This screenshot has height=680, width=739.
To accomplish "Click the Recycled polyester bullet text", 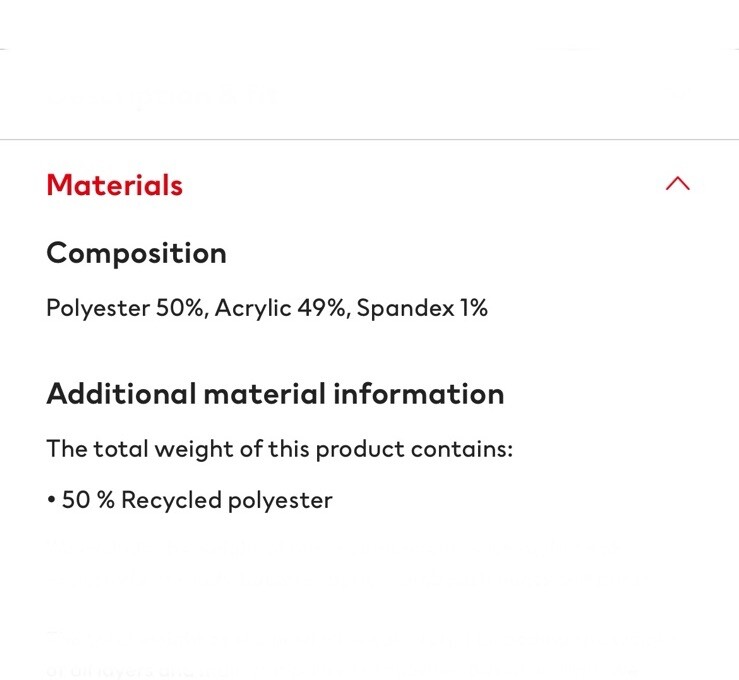I will click(x=226, y=500).
